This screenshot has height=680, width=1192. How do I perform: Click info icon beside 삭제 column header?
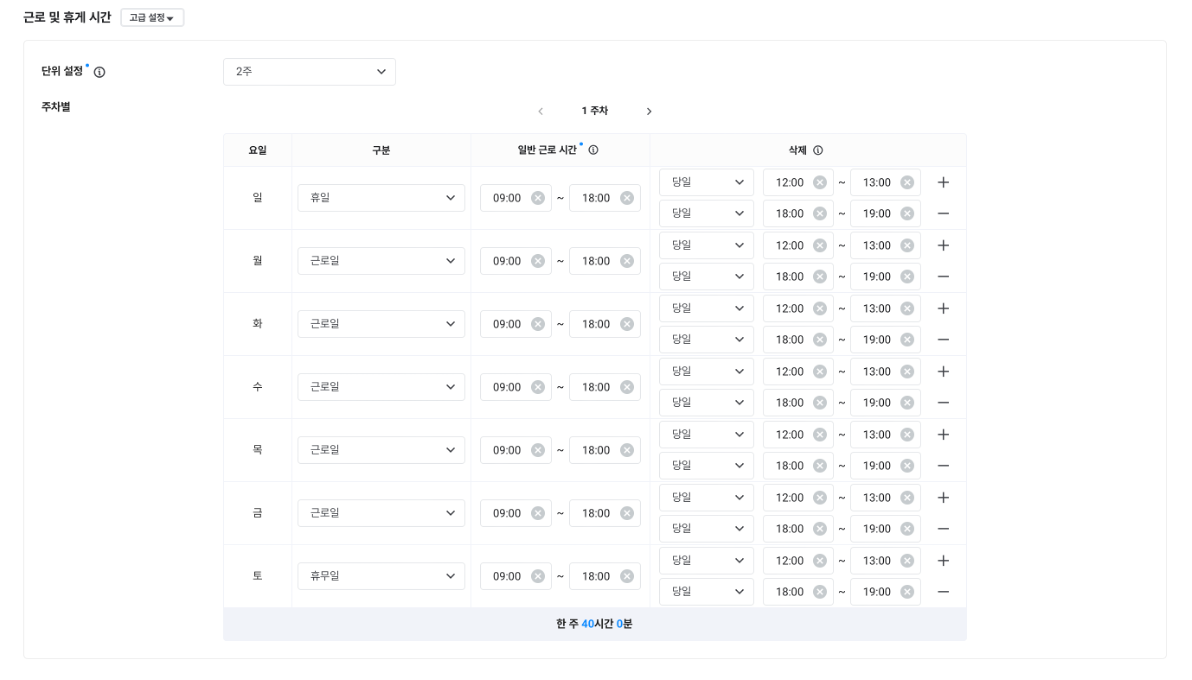pyautogui.click(x=818, y=150)
